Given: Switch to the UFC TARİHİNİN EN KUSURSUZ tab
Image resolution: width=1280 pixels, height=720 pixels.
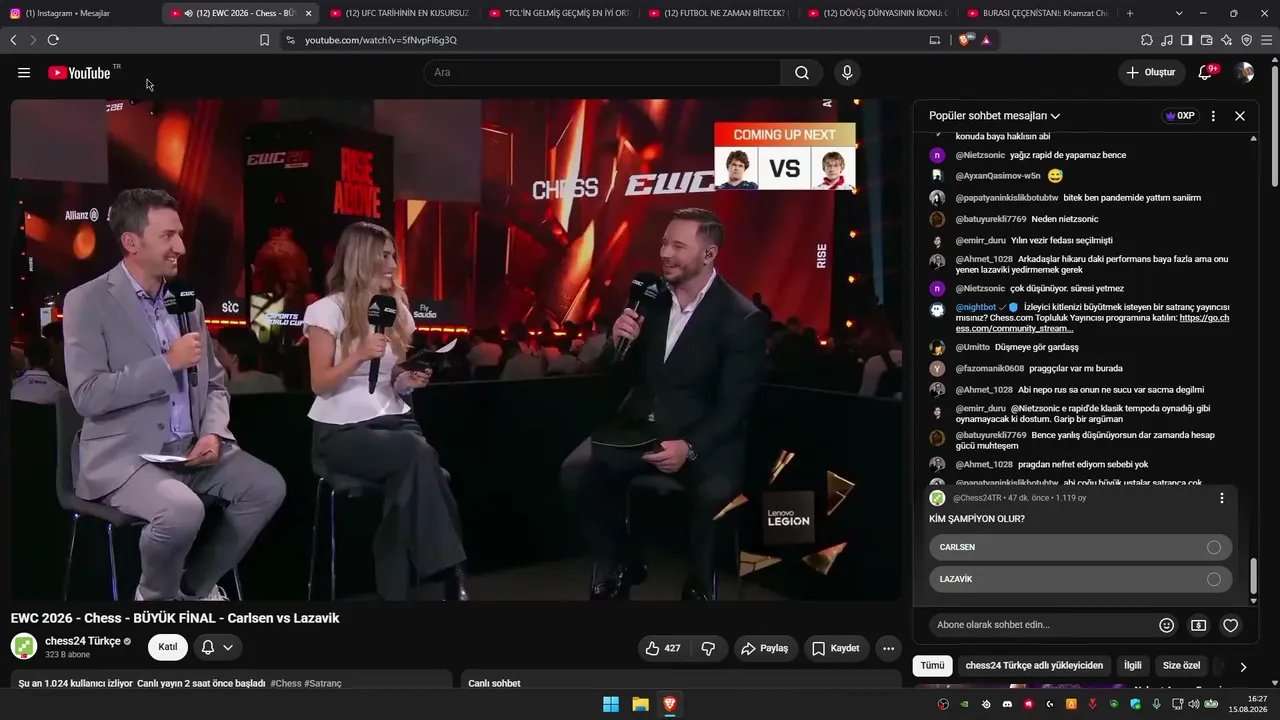Looking at the screenshot, I should coord(400,13).
